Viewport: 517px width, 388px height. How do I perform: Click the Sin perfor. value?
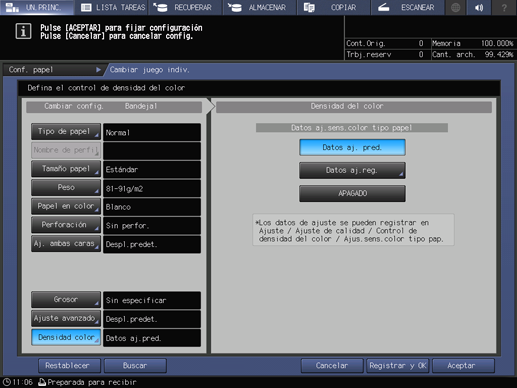click(152, 226)
